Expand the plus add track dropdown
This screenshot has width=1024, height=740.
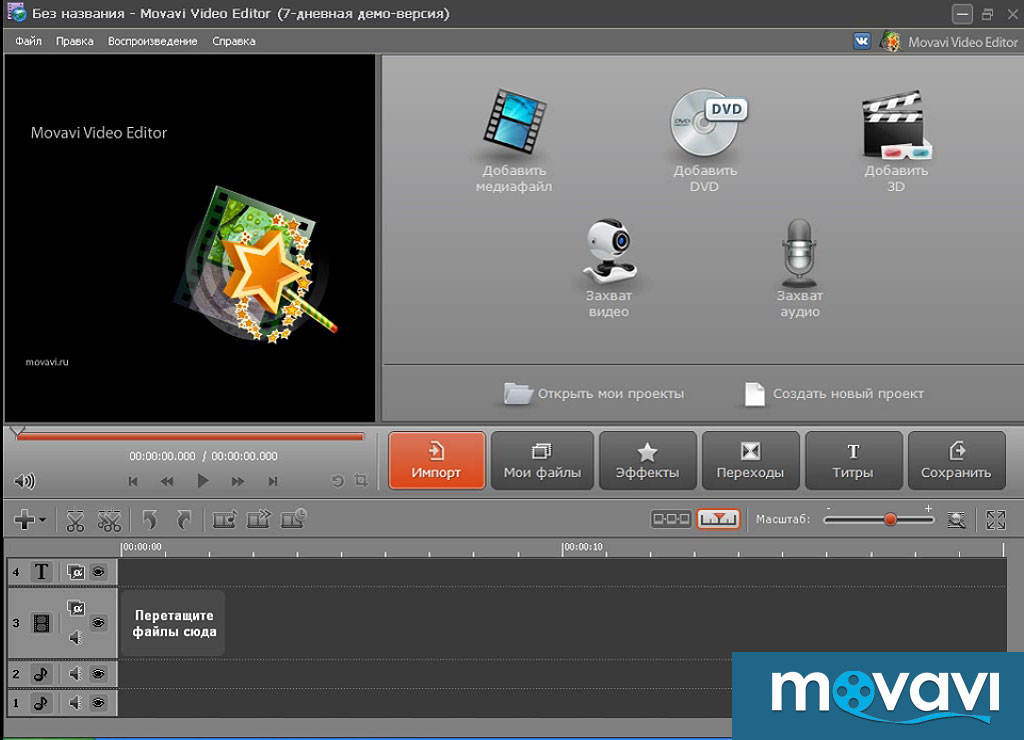point(29,520)
